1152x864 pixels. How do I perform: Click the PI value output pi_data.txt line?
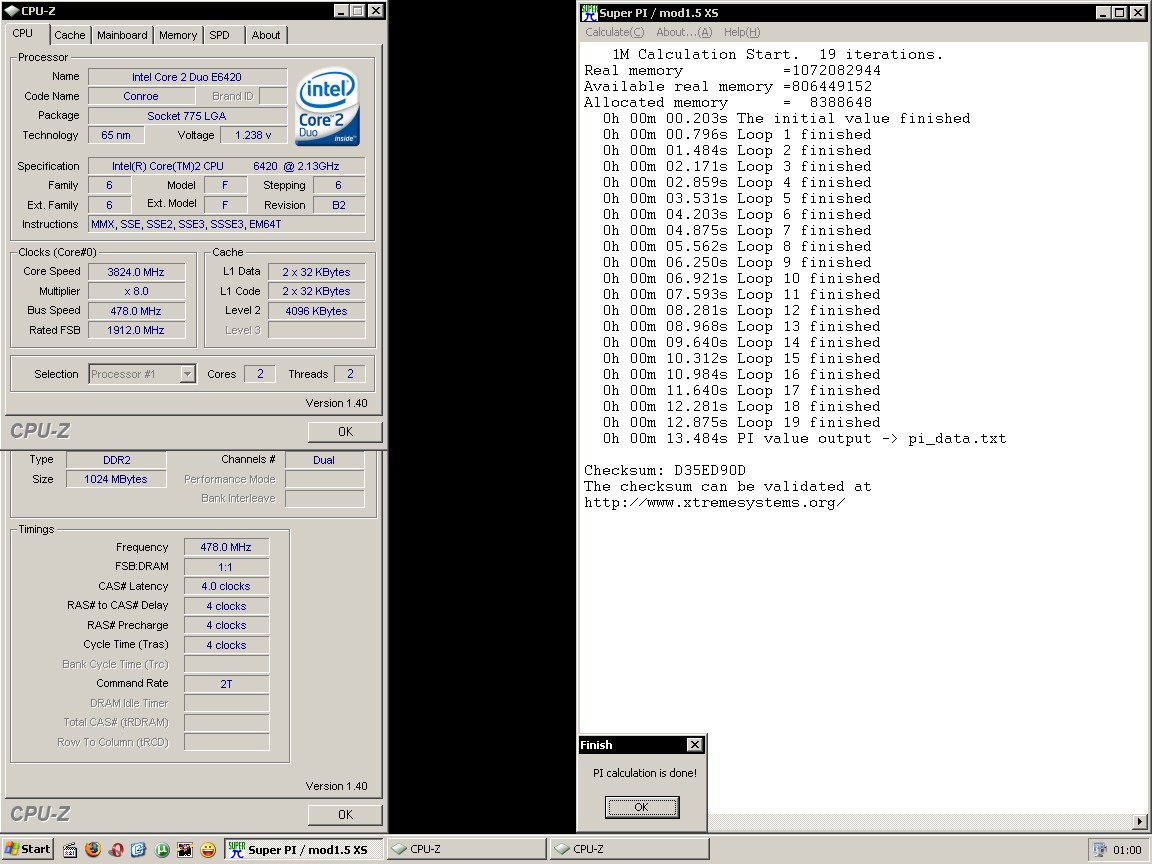coord(804,439)
